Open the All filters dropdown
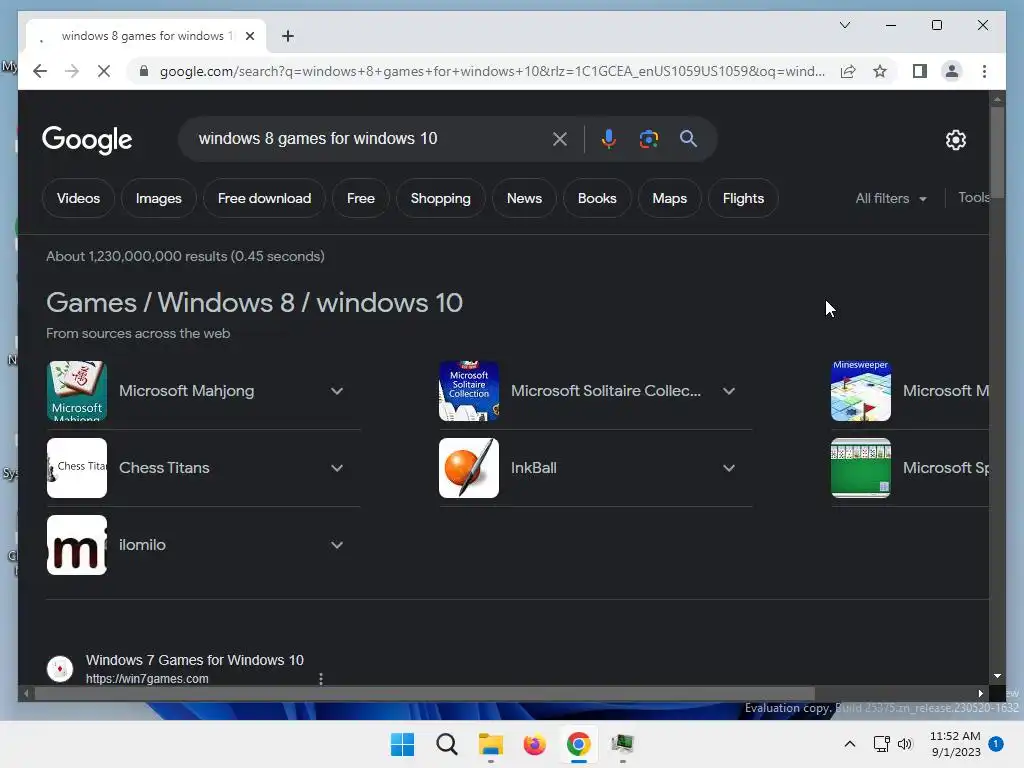The height and width of the screenshot is (768, 1024). click(x=891, y=199)
